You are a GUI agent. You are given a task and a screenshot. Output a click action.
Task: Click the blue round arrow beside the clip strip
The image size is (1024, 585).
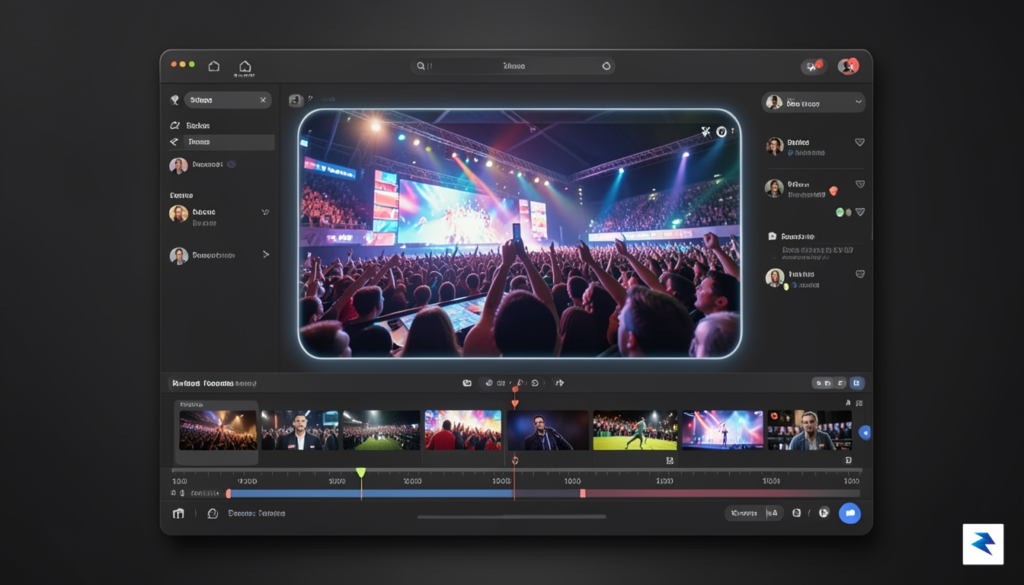(865, 432)
